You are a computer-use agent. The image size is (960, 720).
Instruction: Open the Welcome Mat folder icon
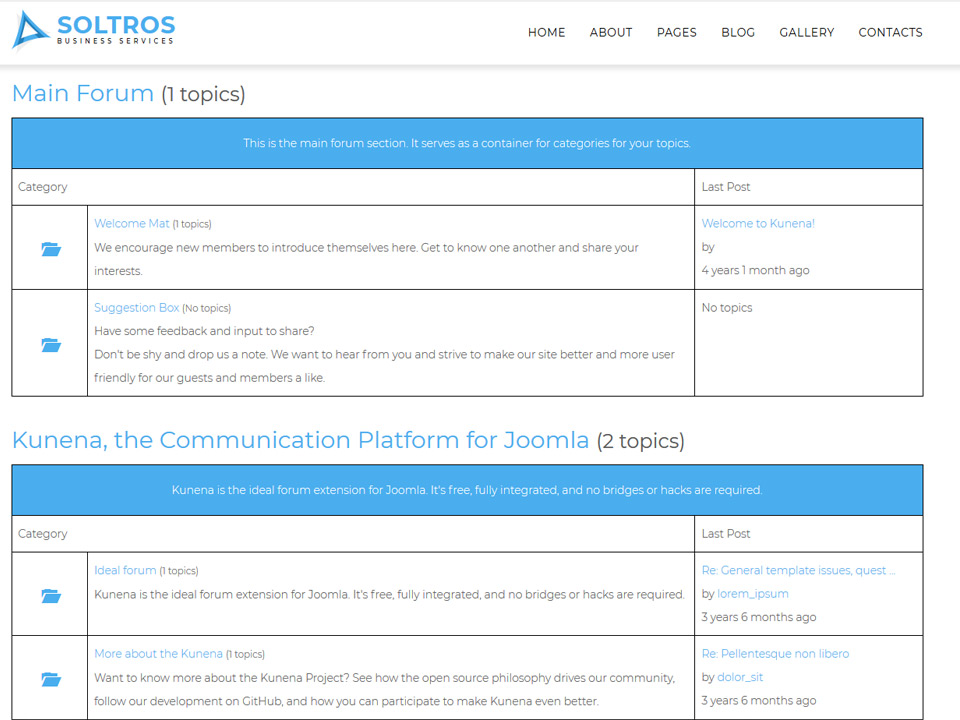[x=51, y=249]
